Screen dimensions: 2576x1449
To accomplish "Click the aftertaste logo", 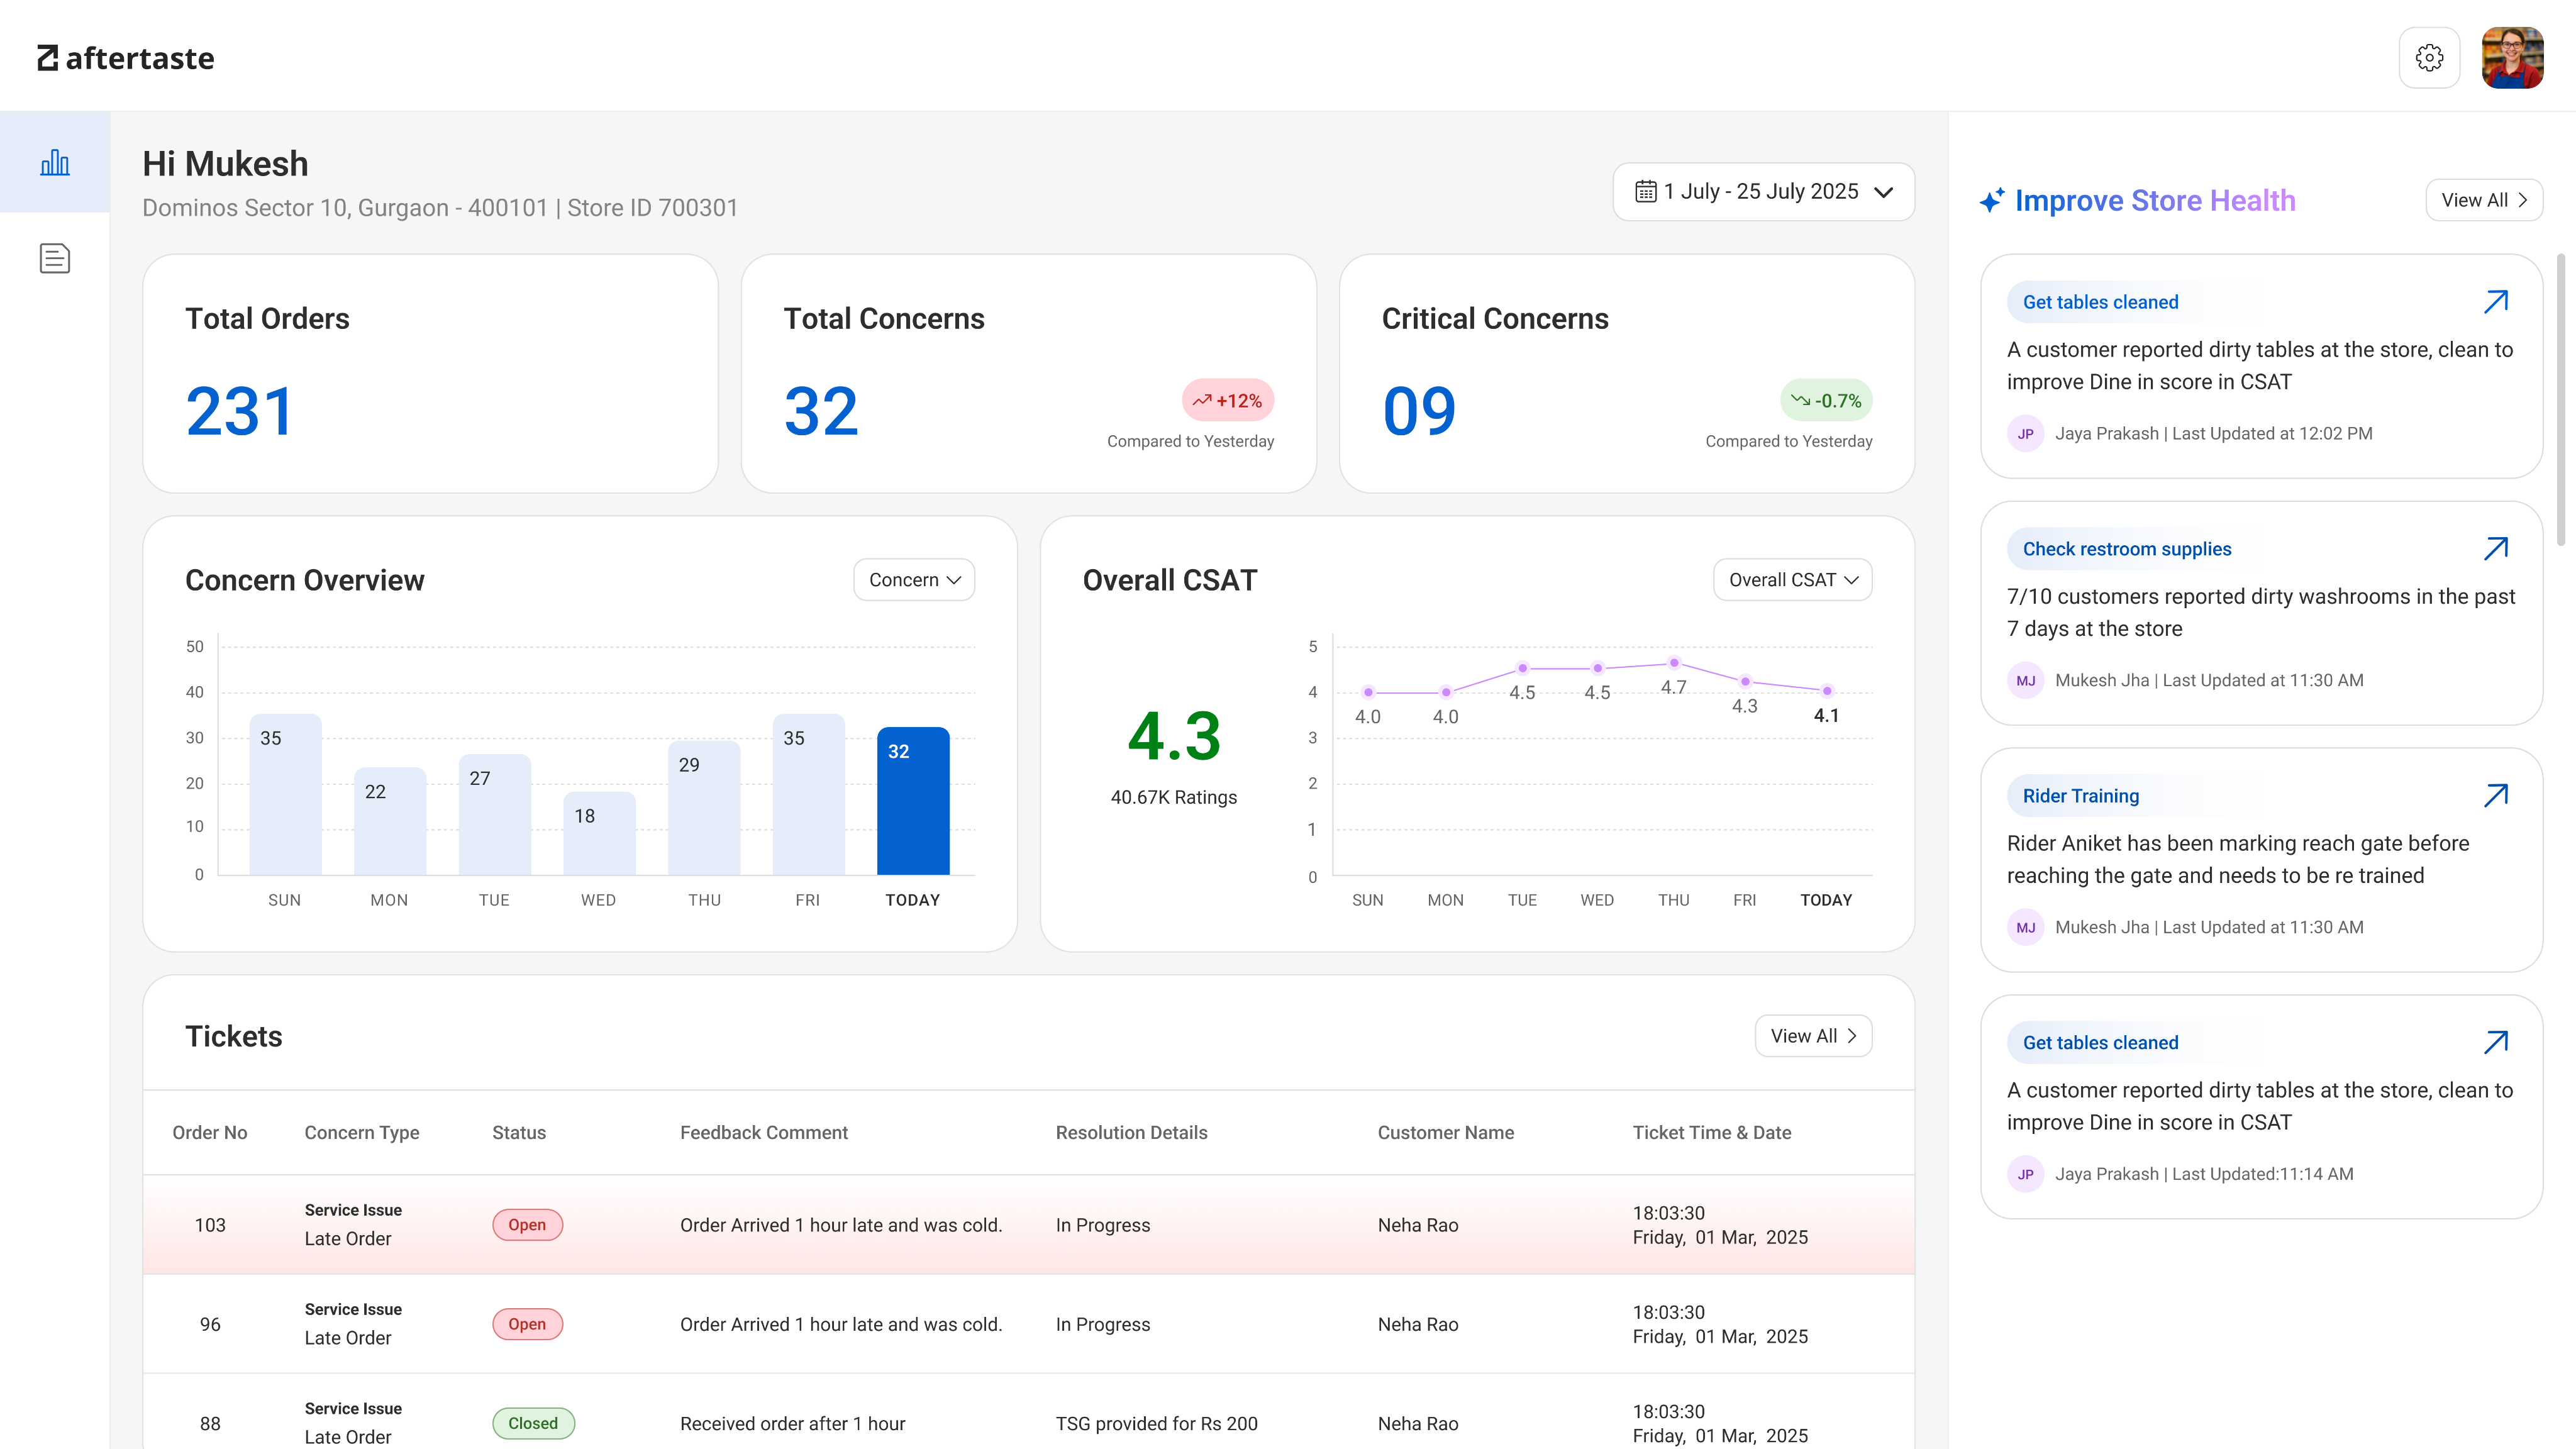I will [x=126, y=58].
